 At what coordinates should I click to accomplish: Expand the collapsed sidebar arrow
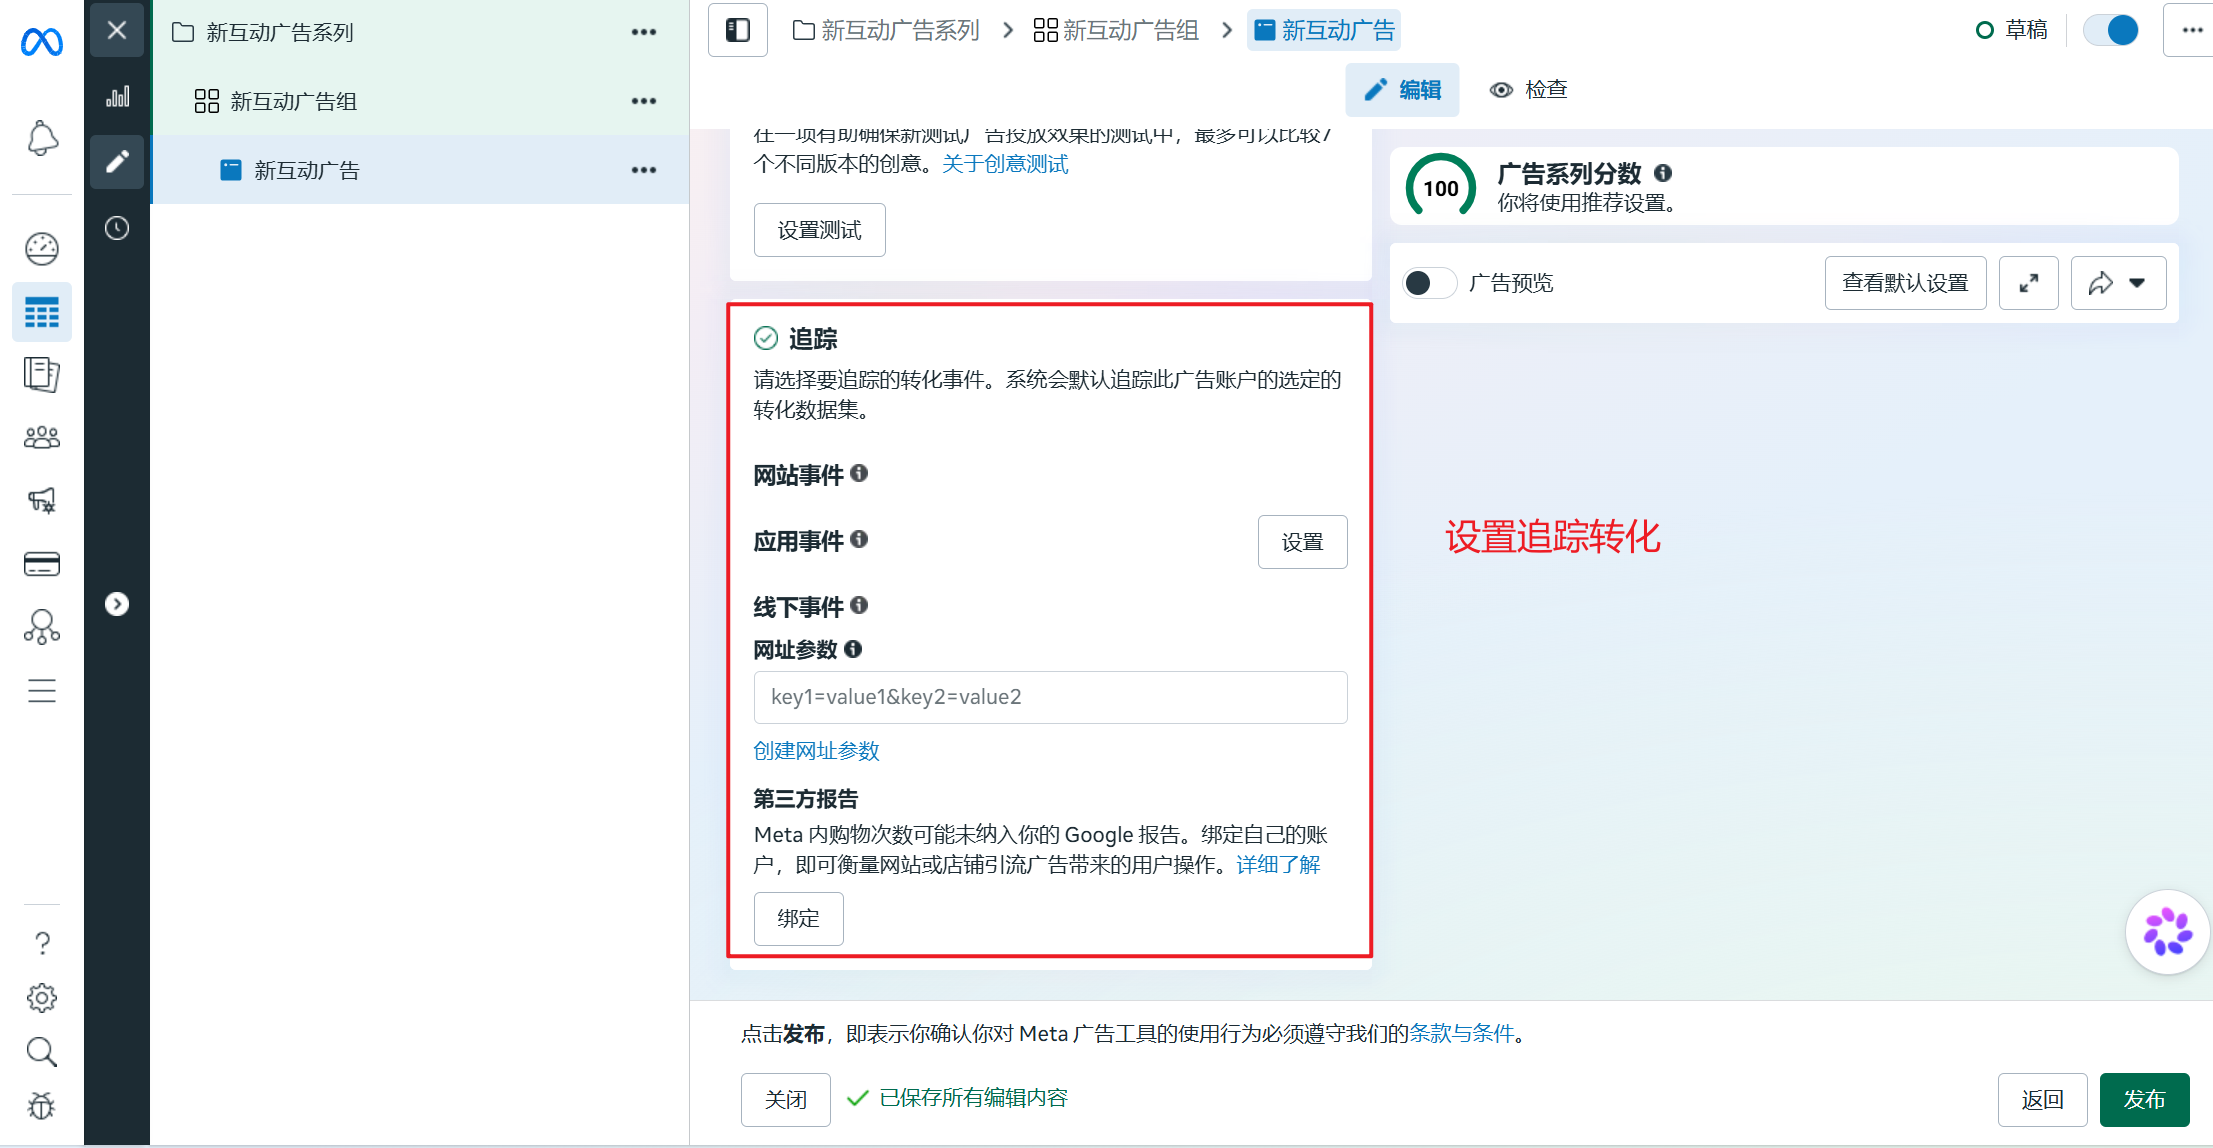[117, 604]
